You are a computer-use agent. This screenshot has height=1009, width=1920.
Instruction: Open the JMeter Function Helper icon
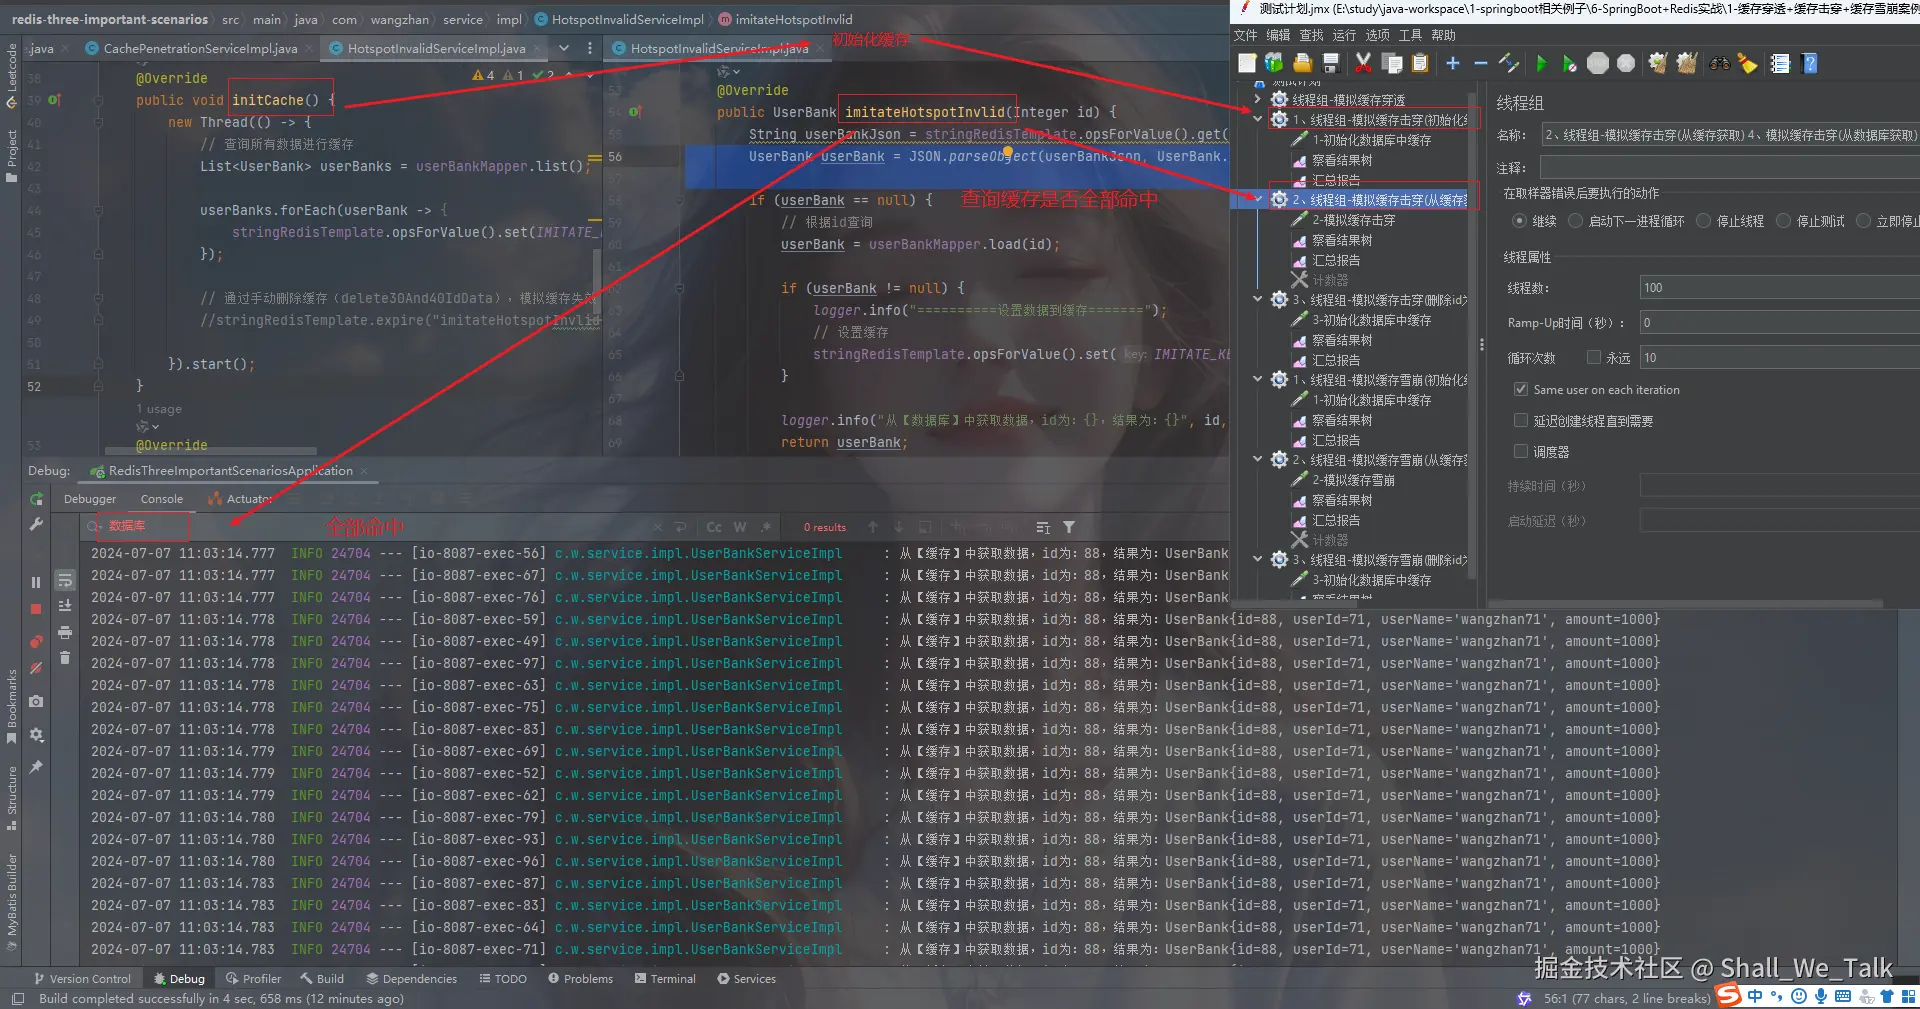point(1780,63)
